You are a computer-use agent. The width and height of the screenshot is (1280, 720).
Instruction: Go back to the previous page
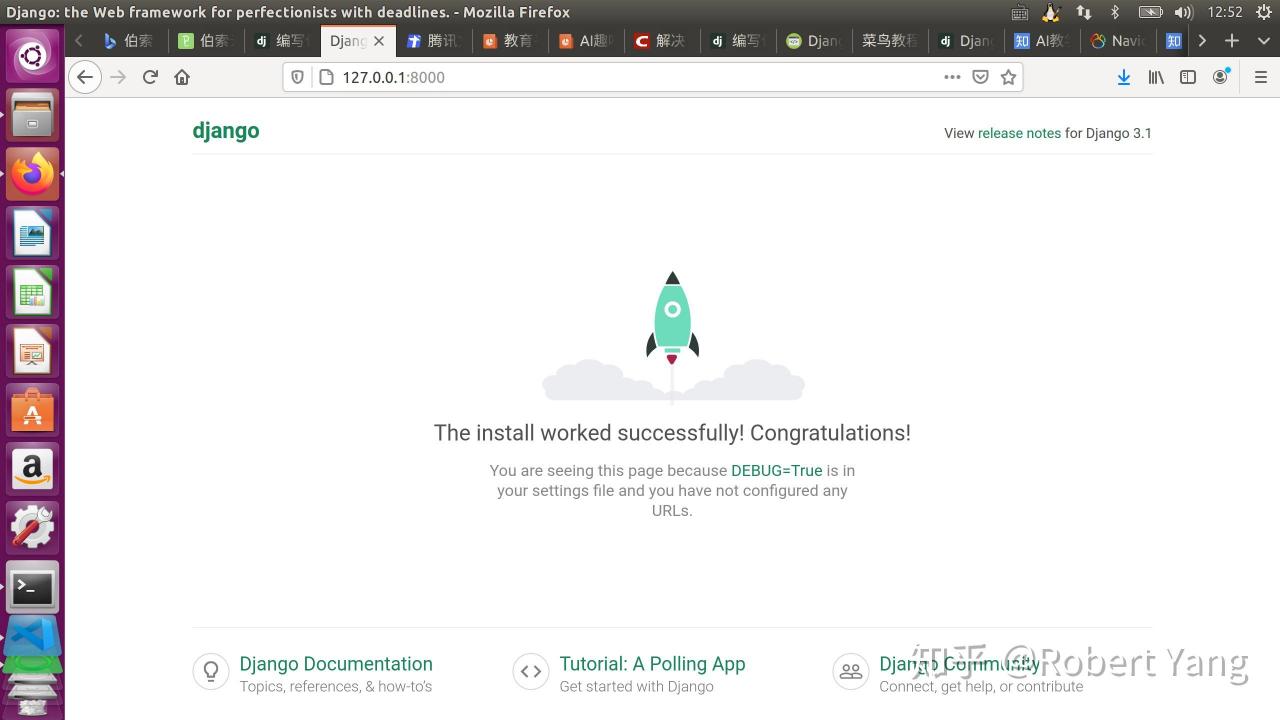85,77
